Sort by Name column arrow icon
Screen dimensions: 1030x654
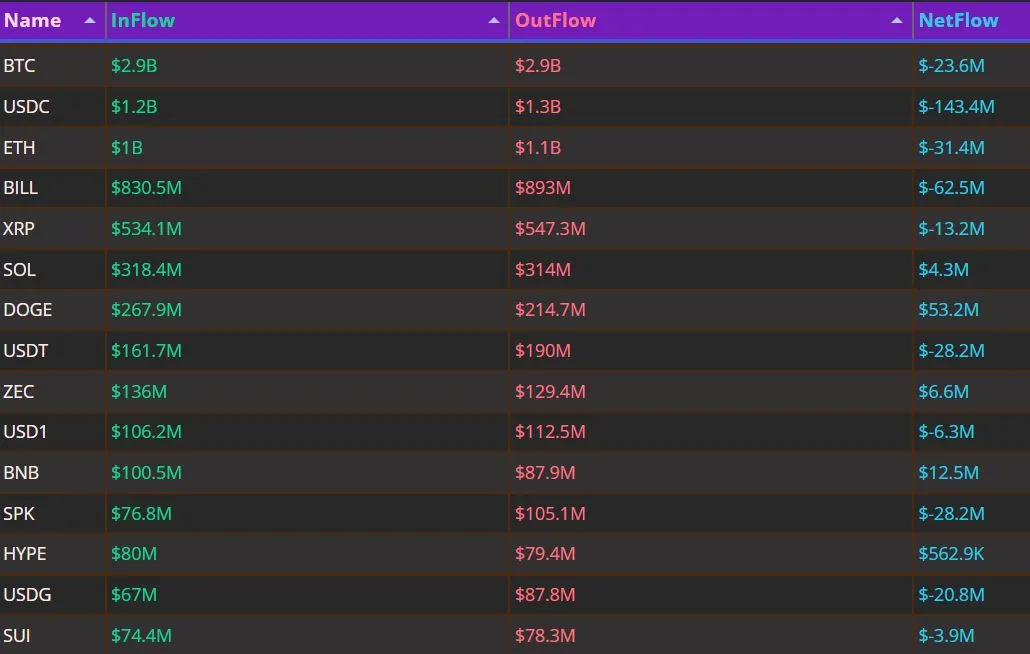pos(90,21)
